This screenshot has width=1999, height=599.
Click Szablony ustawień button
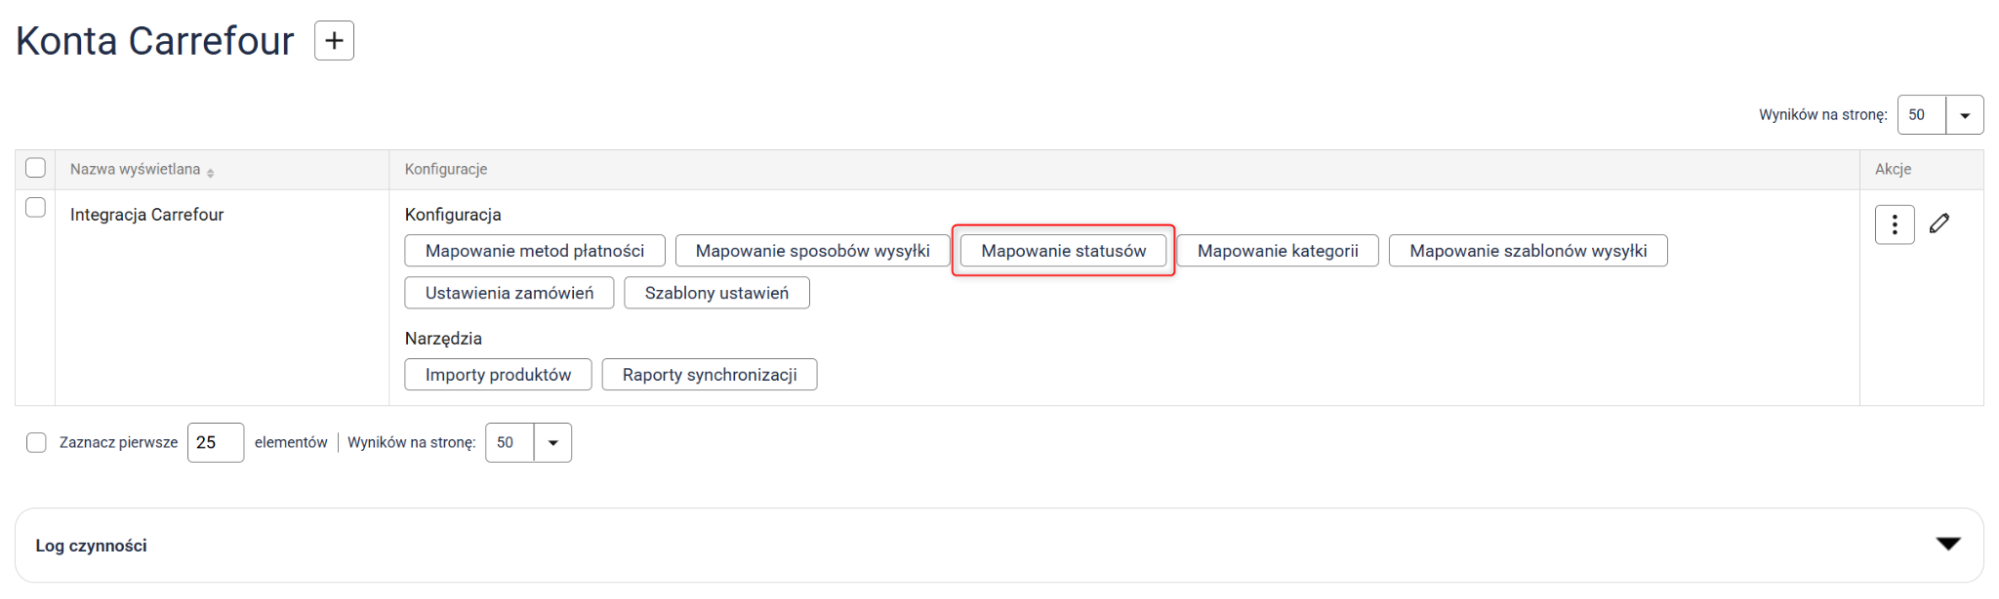(x=716, y=293)
